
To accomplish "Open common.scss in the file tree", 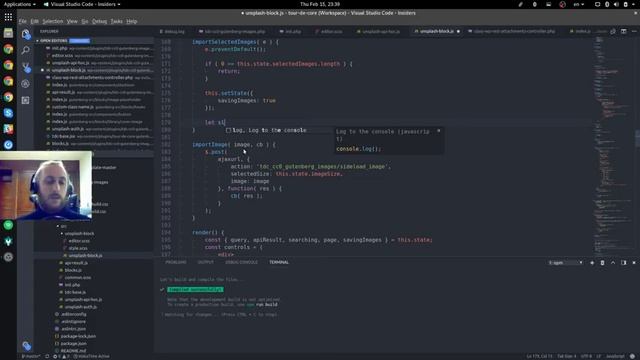I will pos(78,278).
